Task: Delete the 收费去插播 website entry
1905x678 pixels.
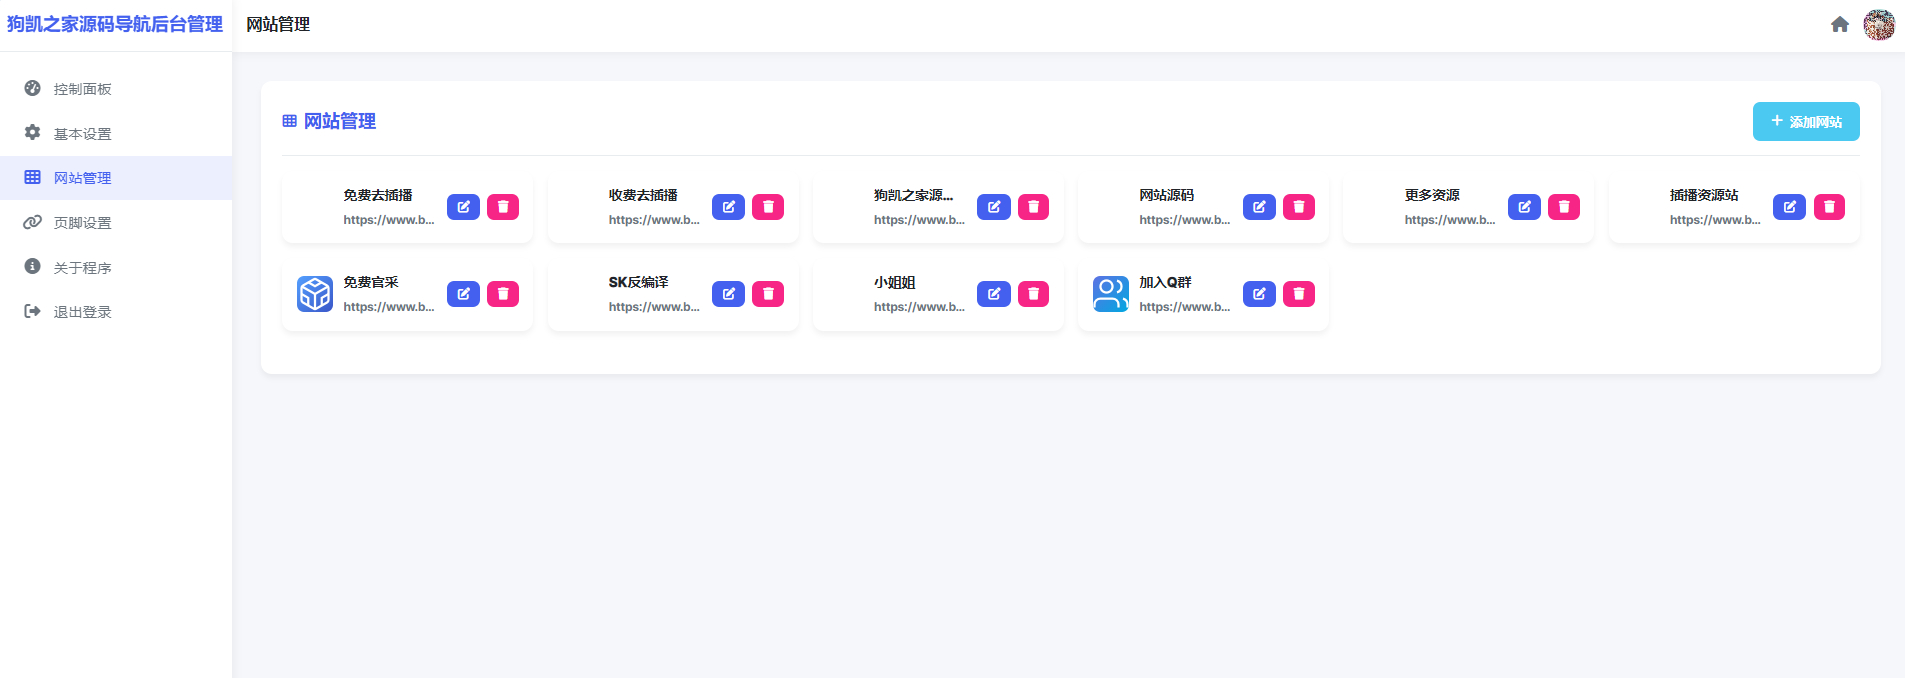Action: coord(768,207)
